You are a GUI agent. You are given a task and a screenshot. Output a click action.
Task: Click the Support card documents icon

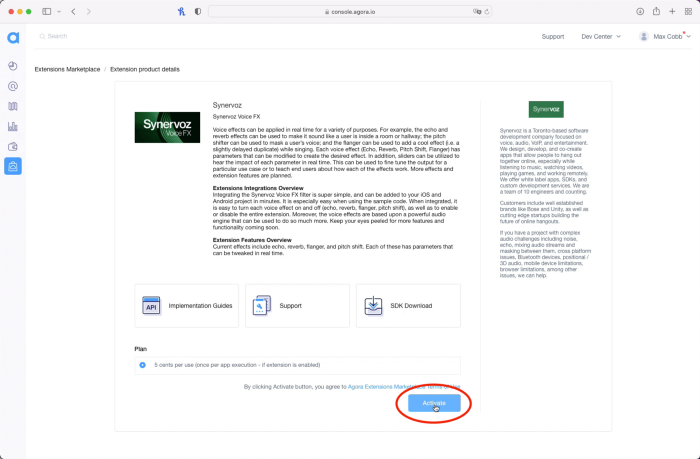[262, 306]
